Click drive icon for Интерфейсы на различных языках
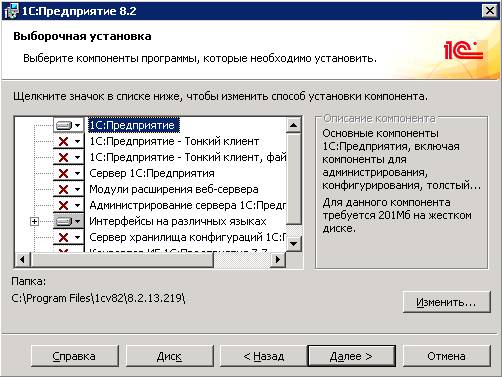The image size is (502, 377). pyautogui.click(x=64, y=221)
